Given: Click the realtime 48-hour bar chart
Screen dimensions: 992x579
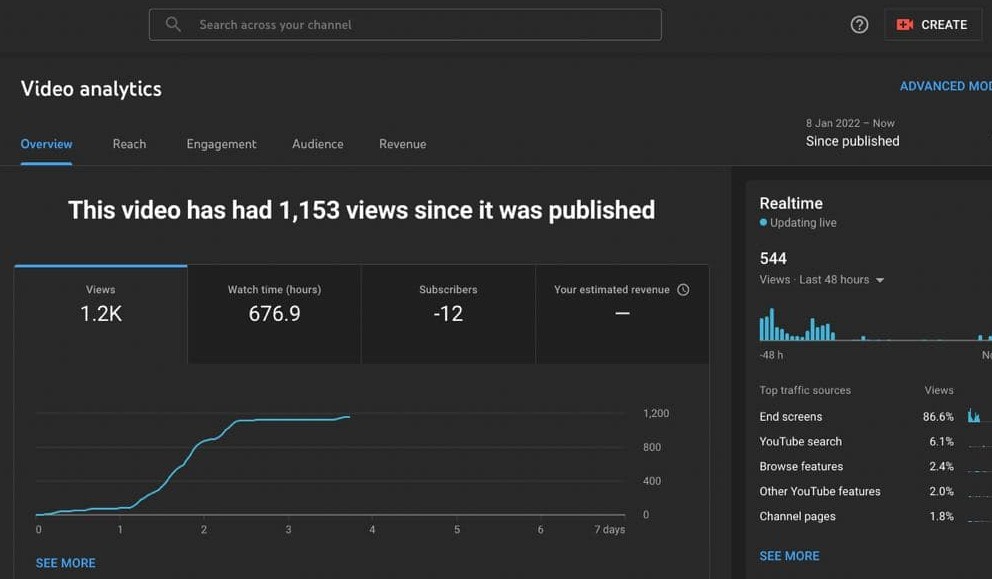Looking at the screenshot, I should click(876, 325).
